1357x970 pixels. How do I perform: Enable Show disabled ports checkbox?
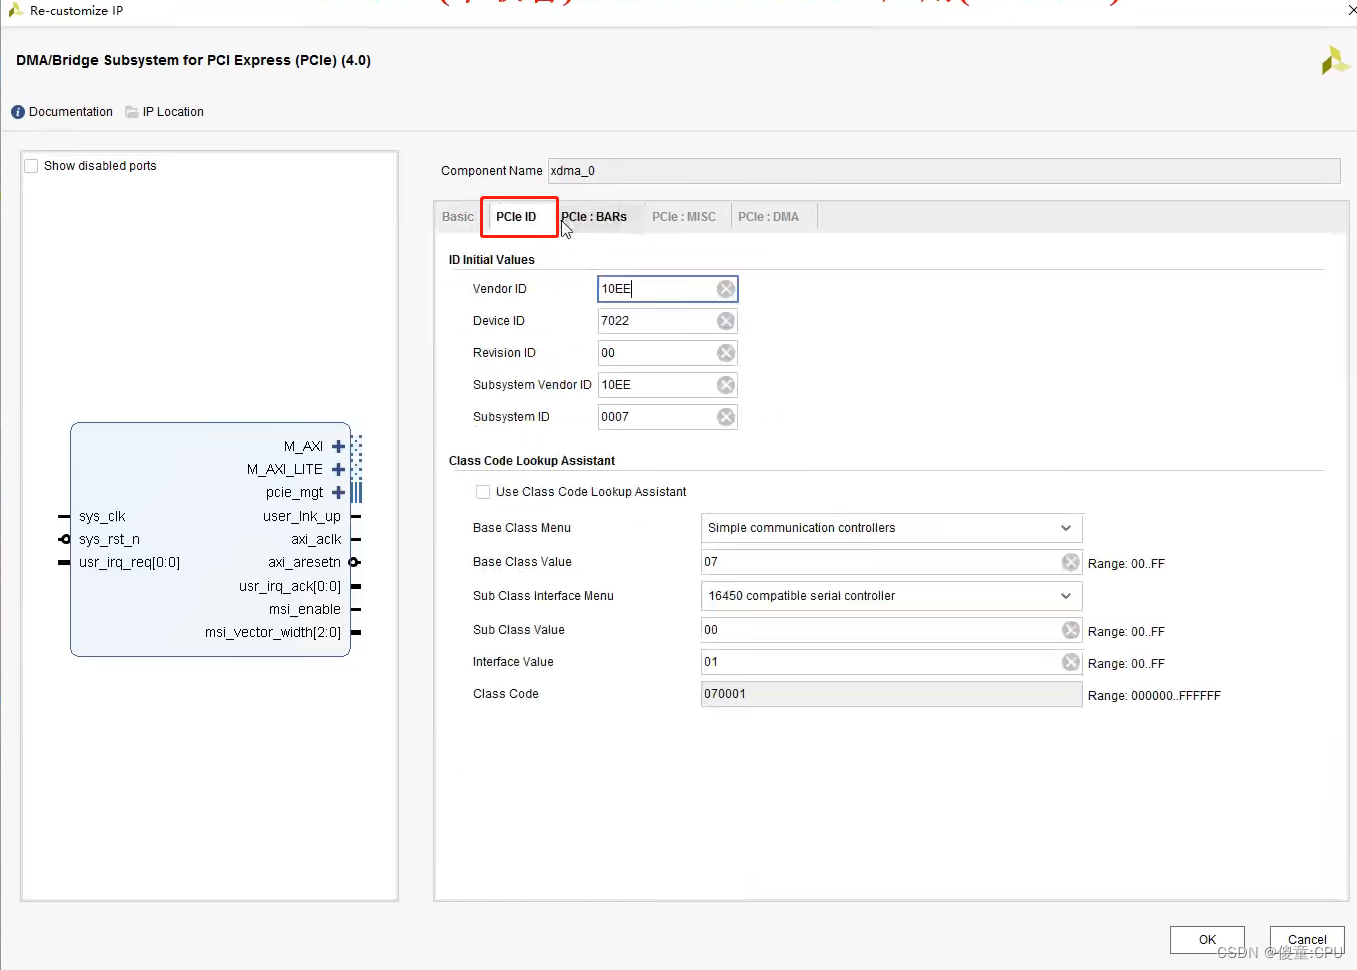point(31,166)
